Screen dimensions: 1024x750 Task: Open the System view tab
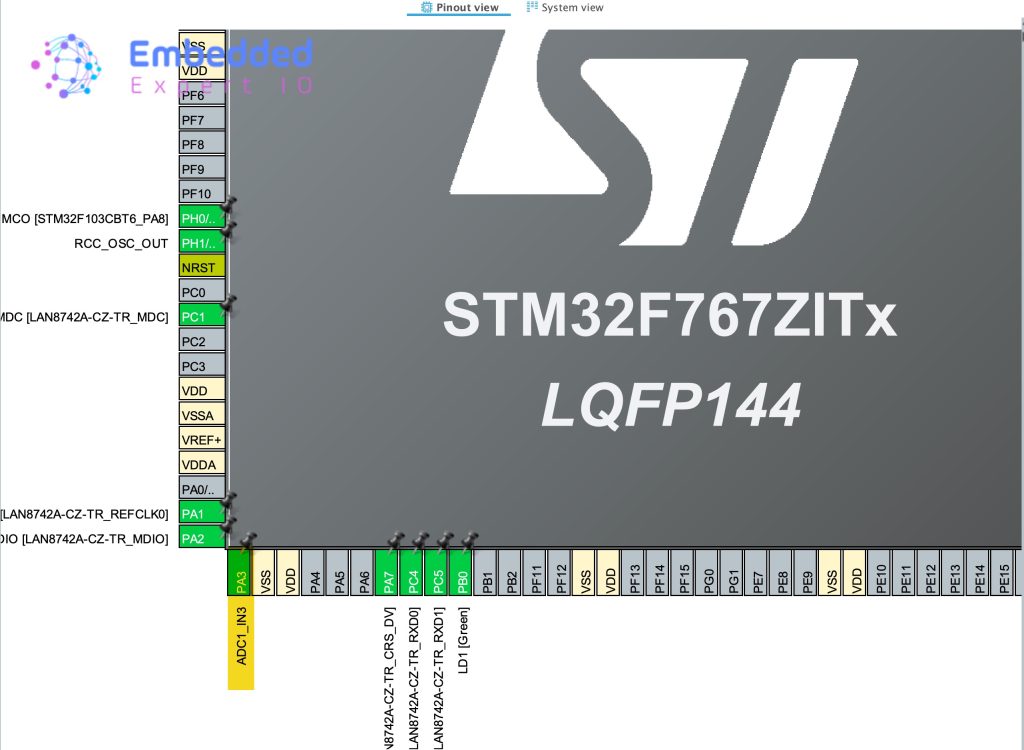coord(565,7)
